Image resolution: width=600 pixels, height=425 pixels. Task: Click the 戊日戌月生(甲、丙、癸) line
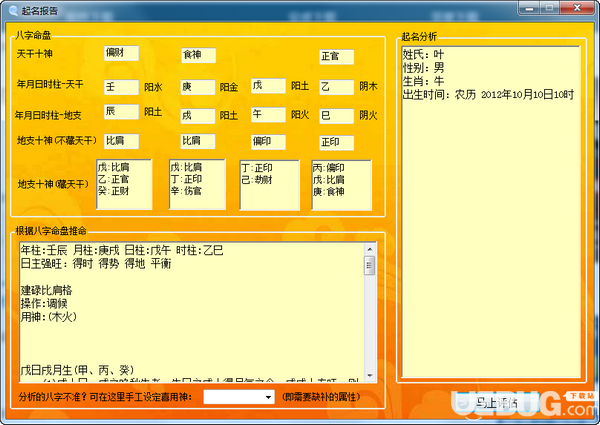point(77,370)
